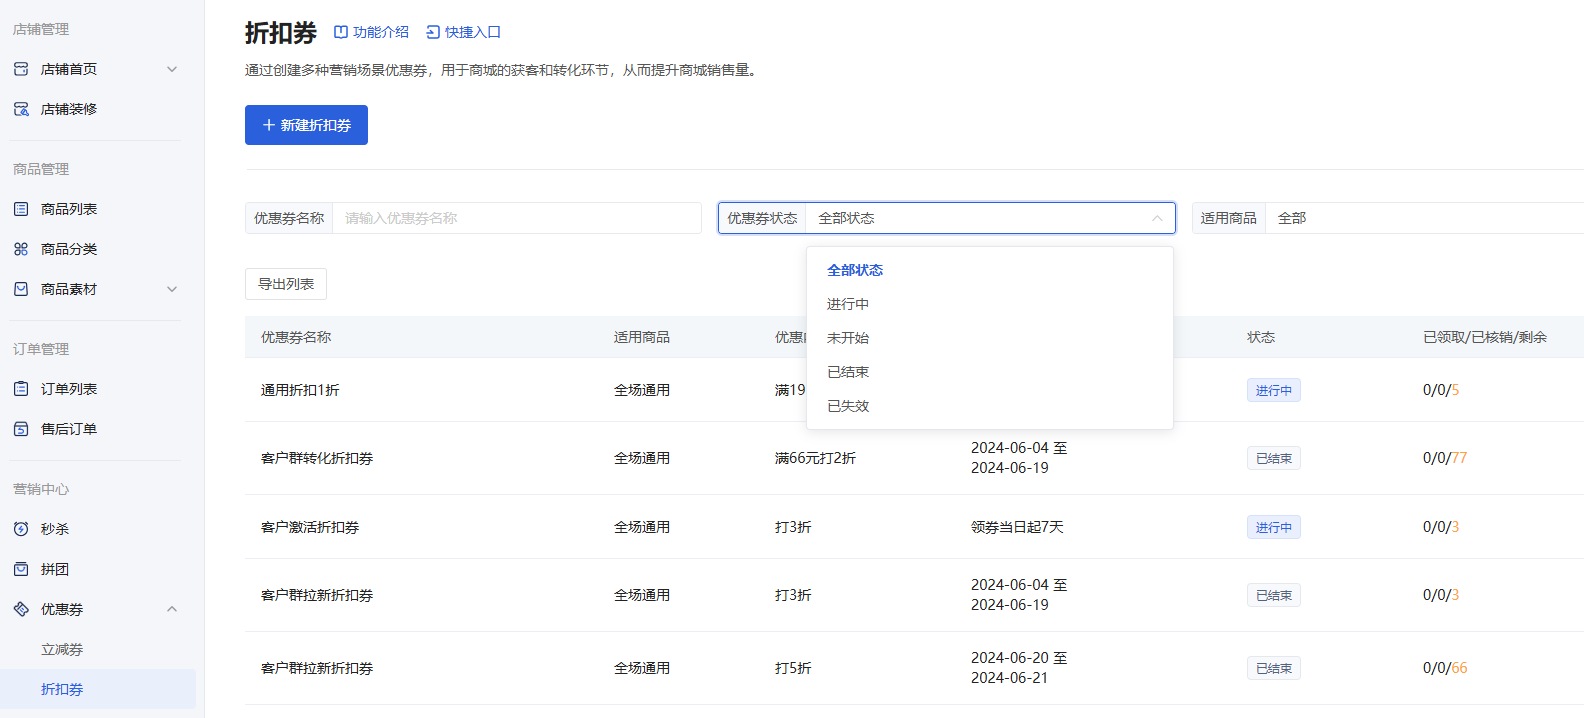The width and height of the screenshot is (1584, 718).
Task: Click 进行中 status tag of 客户激活折扣券
Action: tap(1274, 527)
